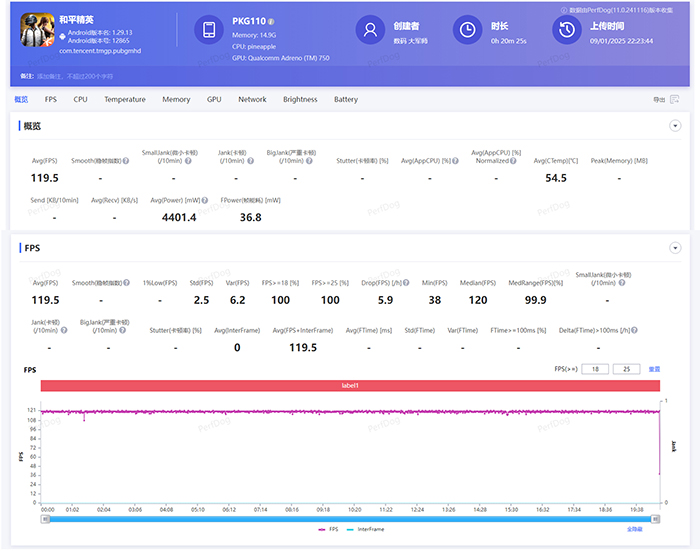Click the duration clock icon

click(467, 31)
